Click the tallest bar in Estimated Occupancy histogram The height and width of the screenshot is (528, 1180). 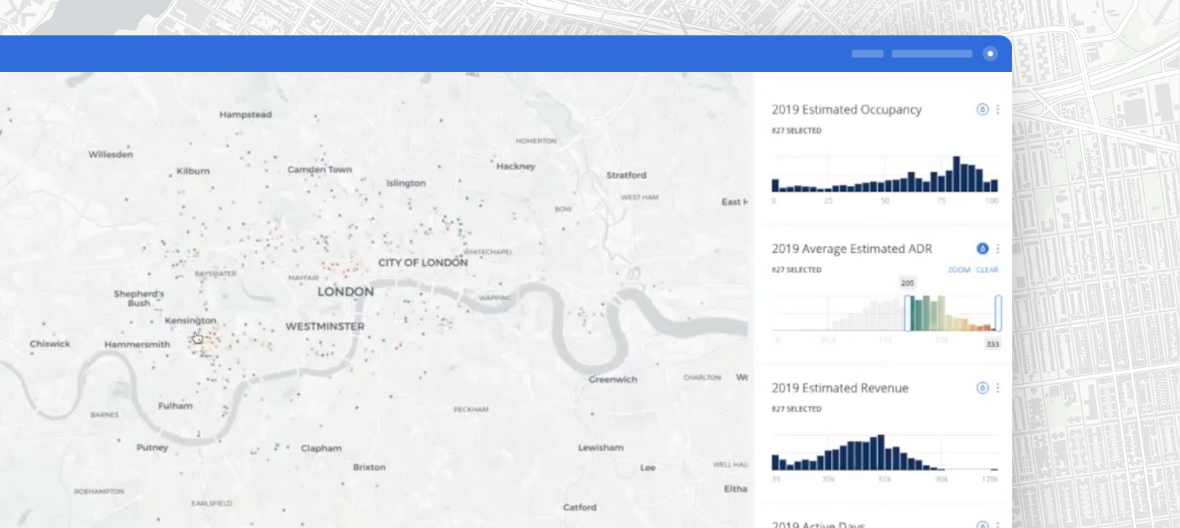coord(957,174)
